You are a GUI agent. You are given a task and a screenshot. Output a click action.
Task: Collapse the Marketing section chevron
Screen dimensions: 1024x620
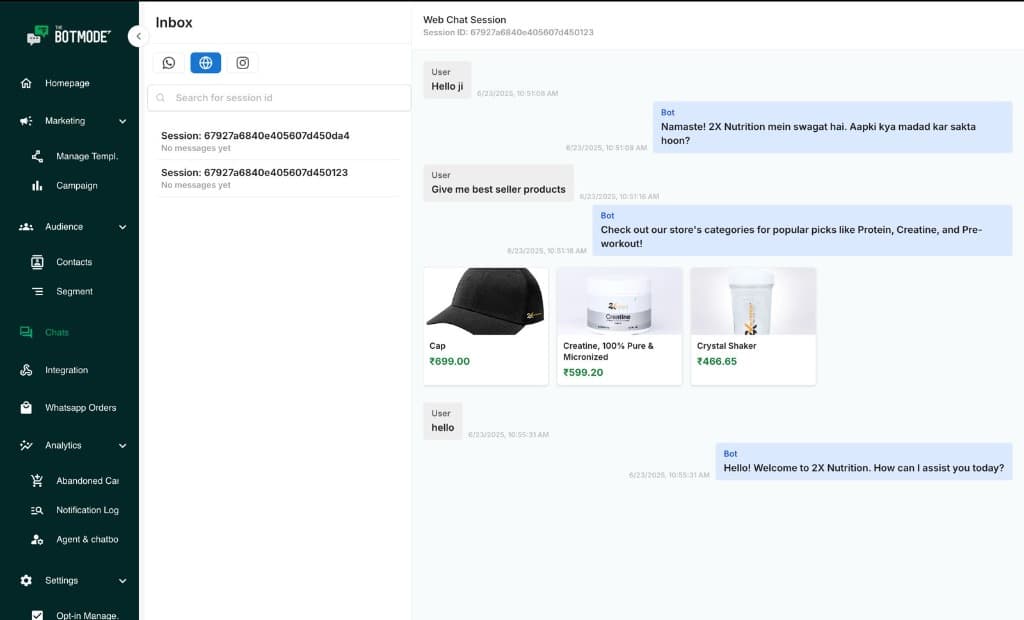[x=124, y=121]
